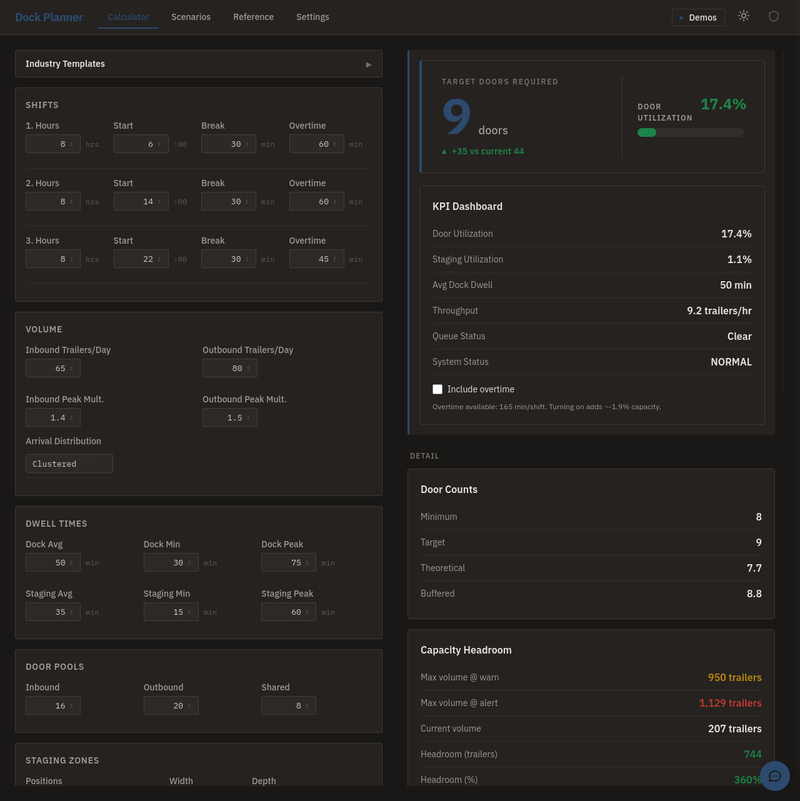800x801 pixels.
Task: Click the Shift 1 Break field
Action: point(228,144)
